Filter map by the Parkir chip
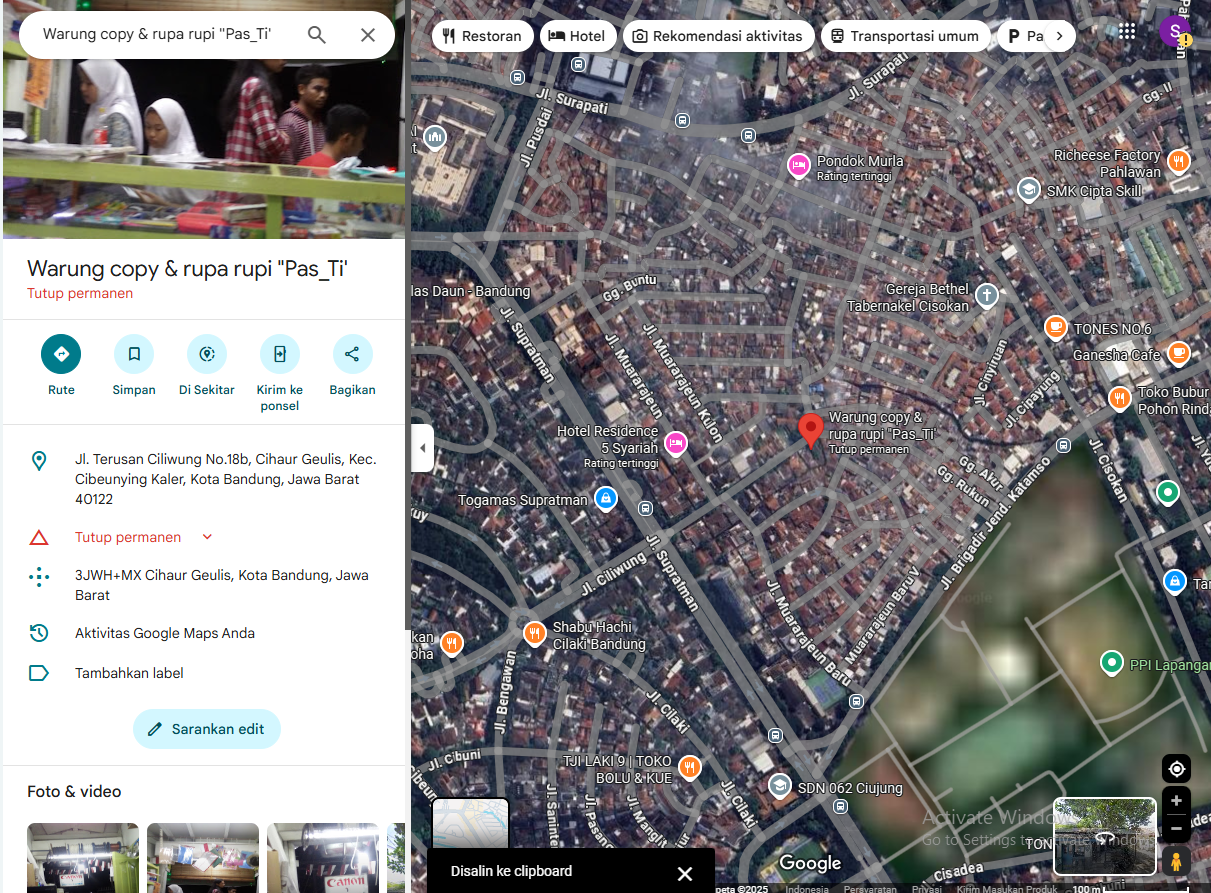 pos(1021,36)
